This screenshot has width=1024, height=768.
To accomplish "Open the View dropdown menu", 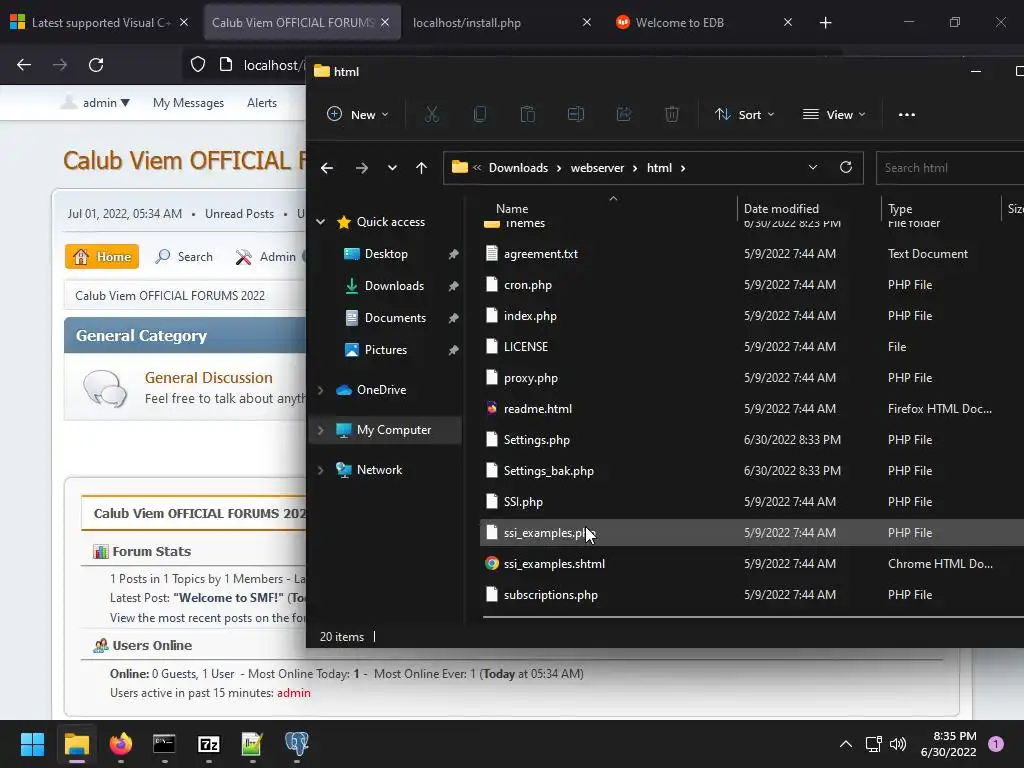I will 834,114.
